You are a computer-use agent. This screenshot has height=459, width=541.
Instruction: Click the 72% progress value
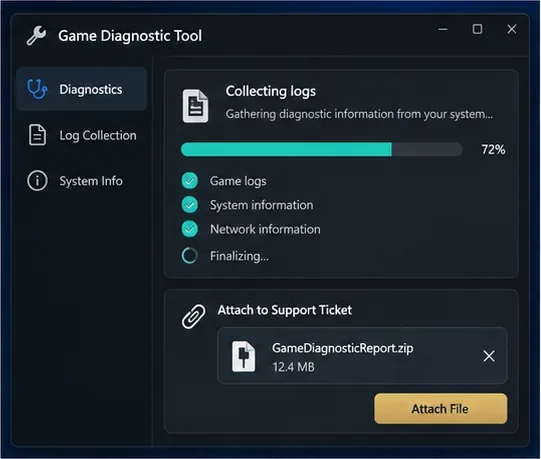493,149
